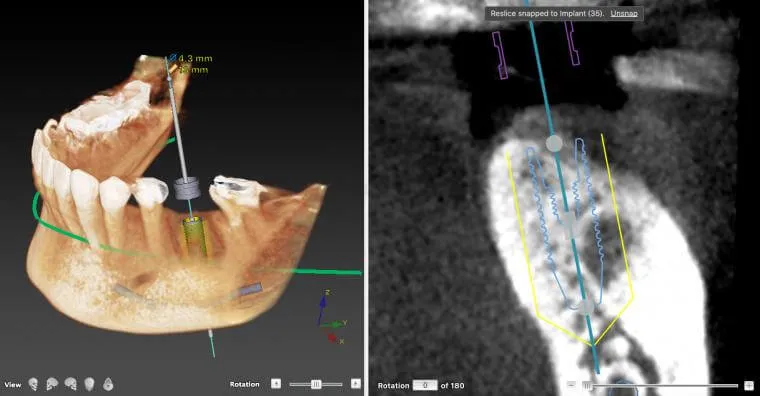760x396 pixels.
Task: Click the gray drill sleeve in 3D view
Action: [x=187, y=188]
